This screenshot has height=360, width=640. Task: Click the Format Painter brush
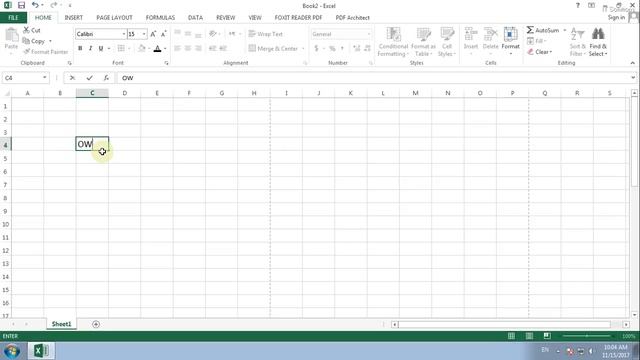[x=27, y=52]
